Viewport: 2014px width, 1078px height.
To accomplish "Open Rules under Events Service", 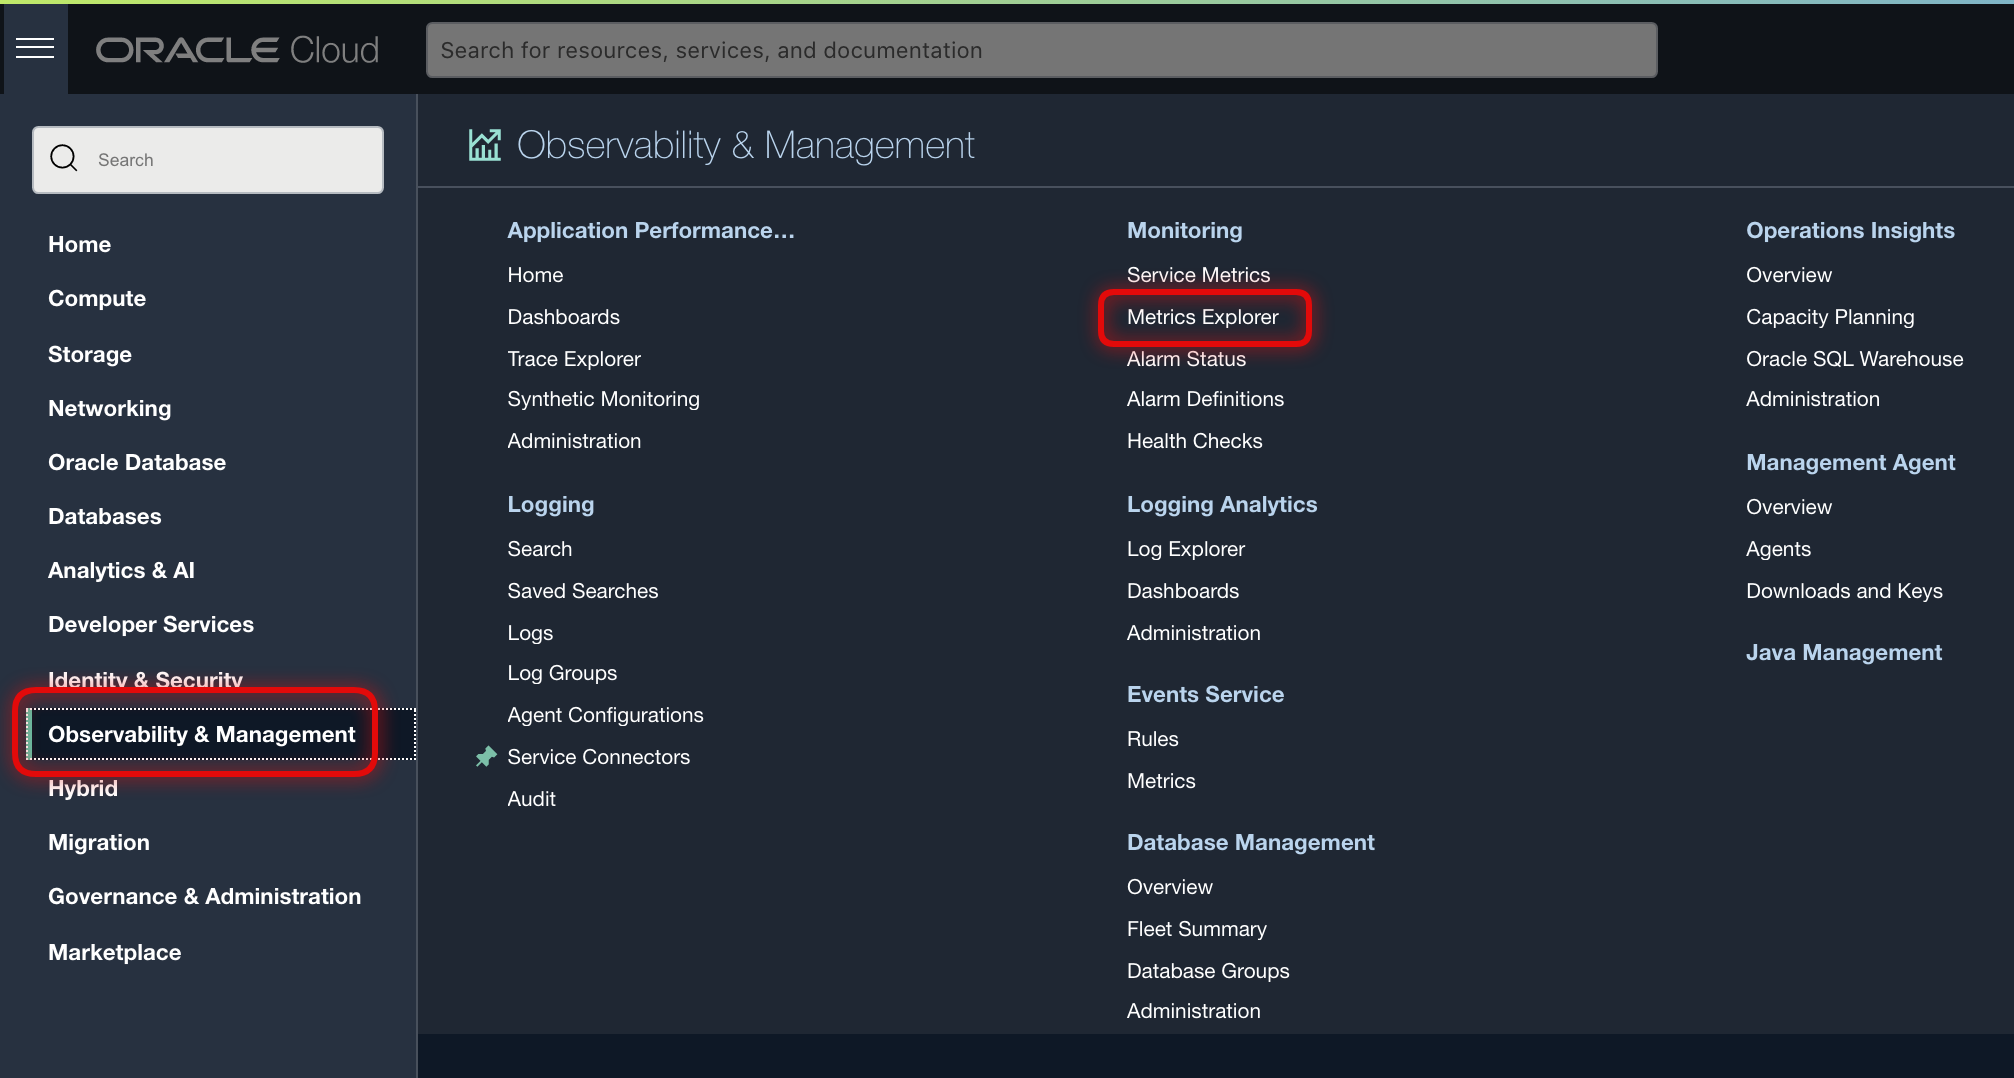I will (1152, 738).
